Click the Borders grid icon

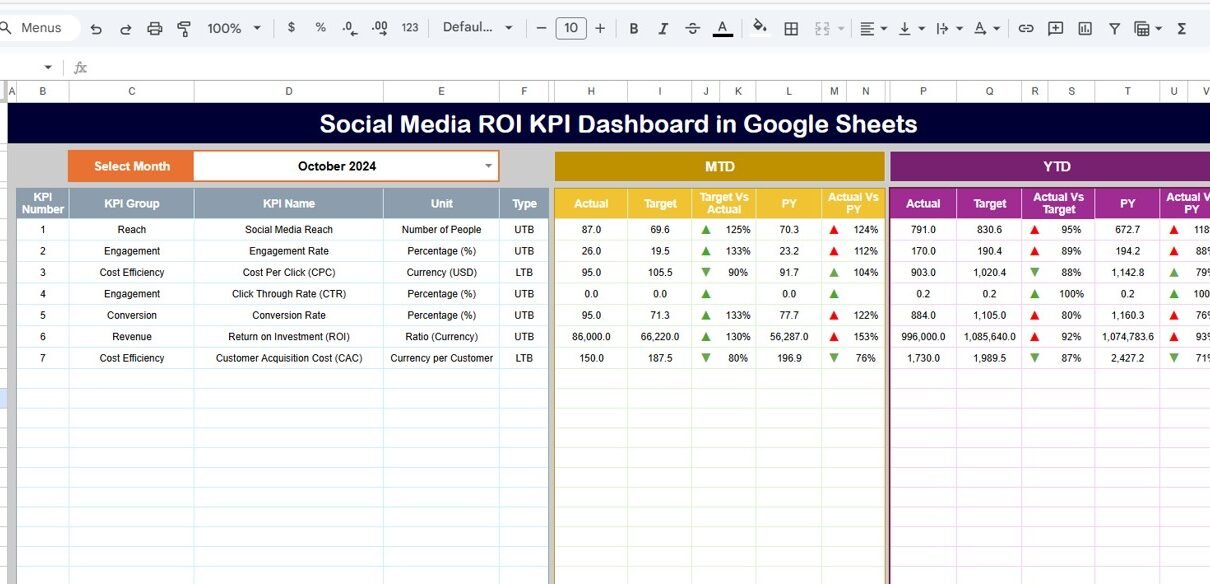point(791,29)
